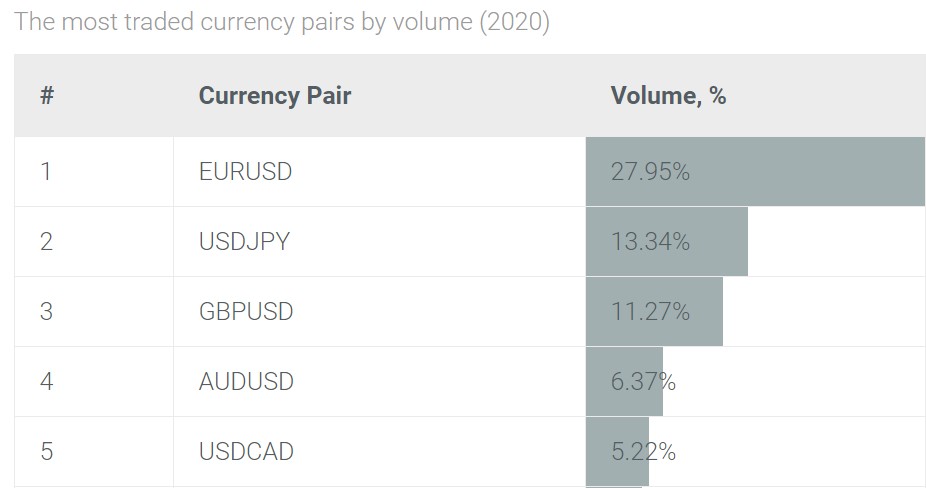Click the 'most traded currency pairs' table title

(x=282, y=22)
